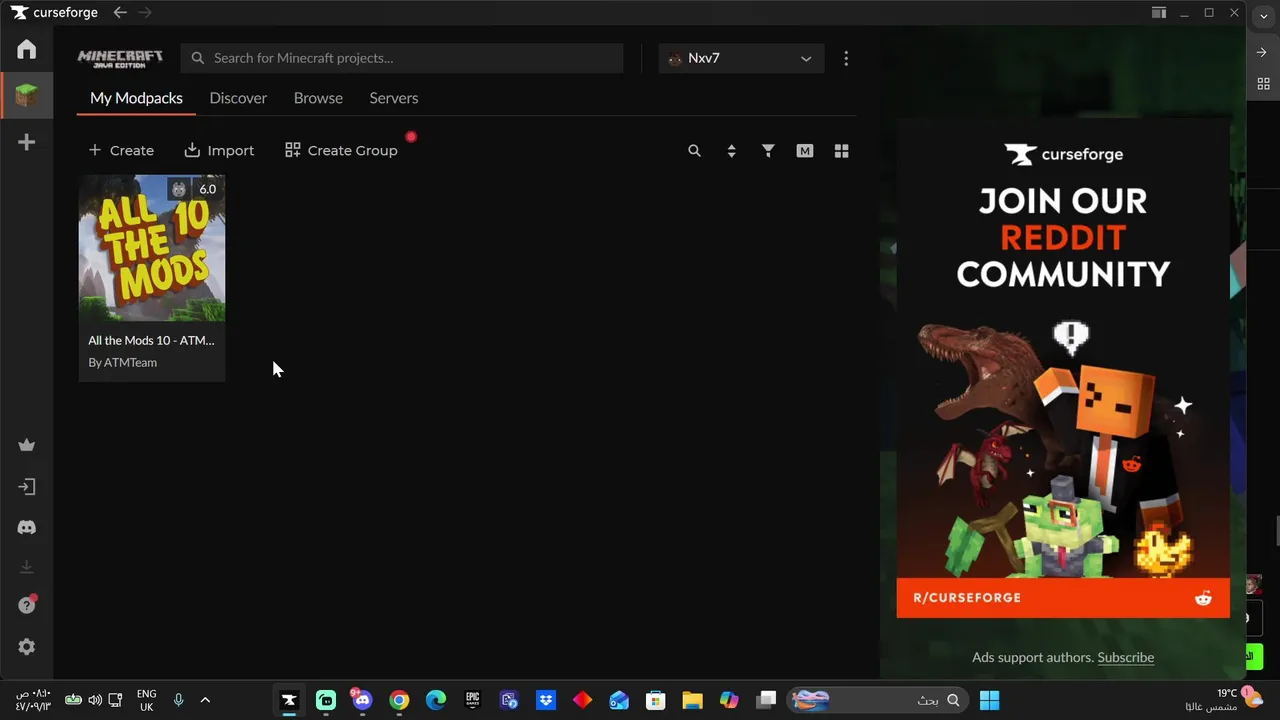Open the CurseForge home icon in sidebar
1280x720 pixels.
click(27, 49)
